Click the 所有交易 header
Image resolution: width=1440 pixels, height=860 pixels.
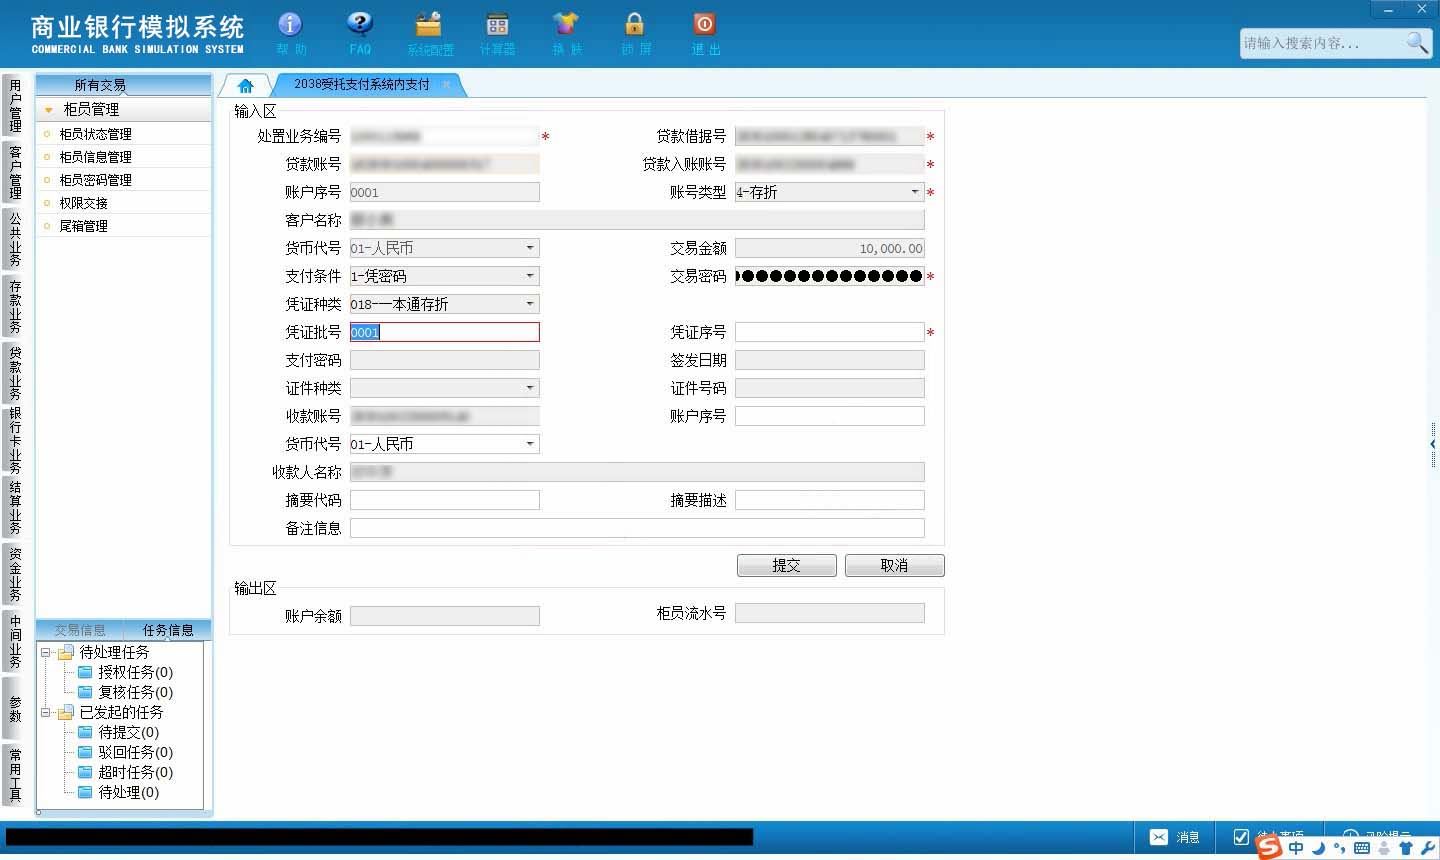pyautogui.click(x=123, y=85)
